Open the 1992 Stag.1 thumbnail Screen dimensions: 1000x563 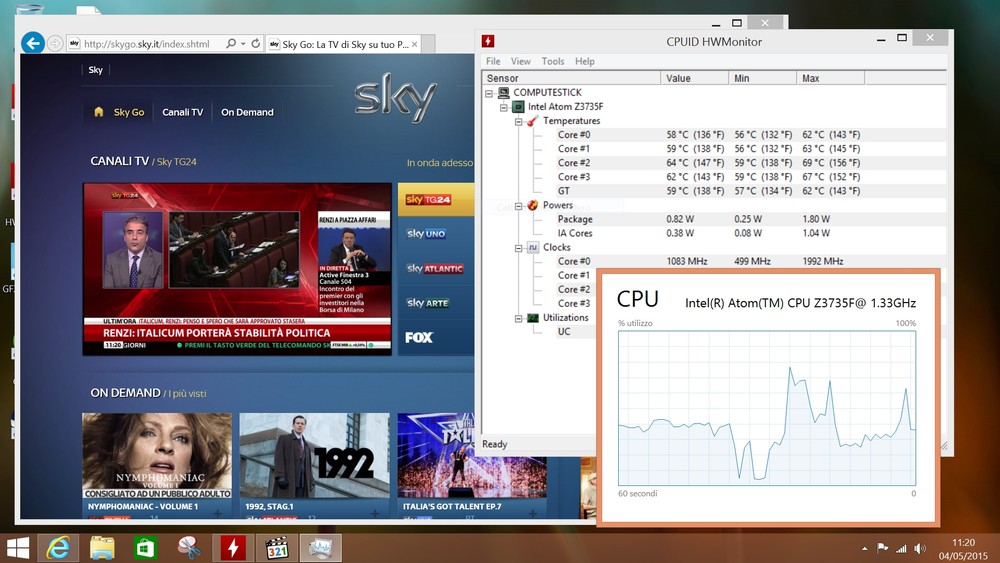tap(314, 455)
